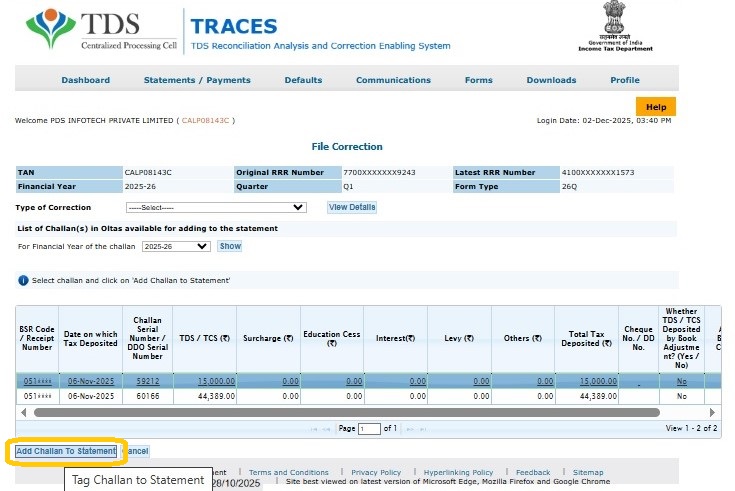Screen dimensions: 735x491
Task: Select challan row with serial number 60166
Action: 147,397
